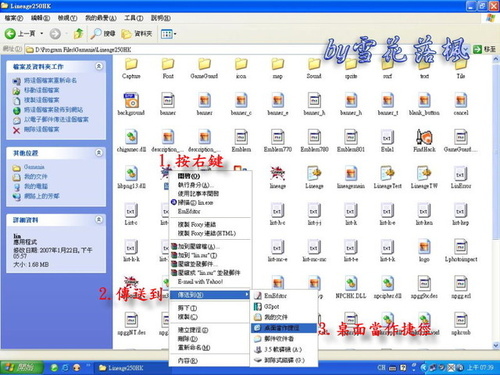Open 網路上的芳鄰 in left panel
This screenshot has width=500, height=375.
tap(41, 196)
